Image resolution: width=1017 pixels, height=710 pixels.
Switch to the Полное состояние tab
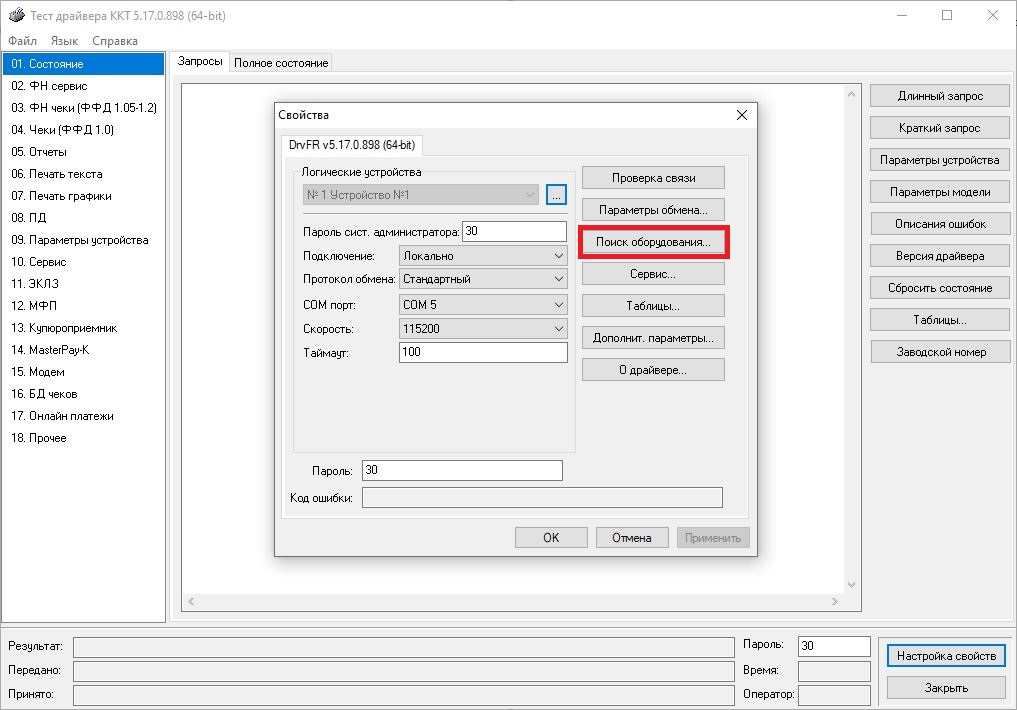(x=281, y=63)
